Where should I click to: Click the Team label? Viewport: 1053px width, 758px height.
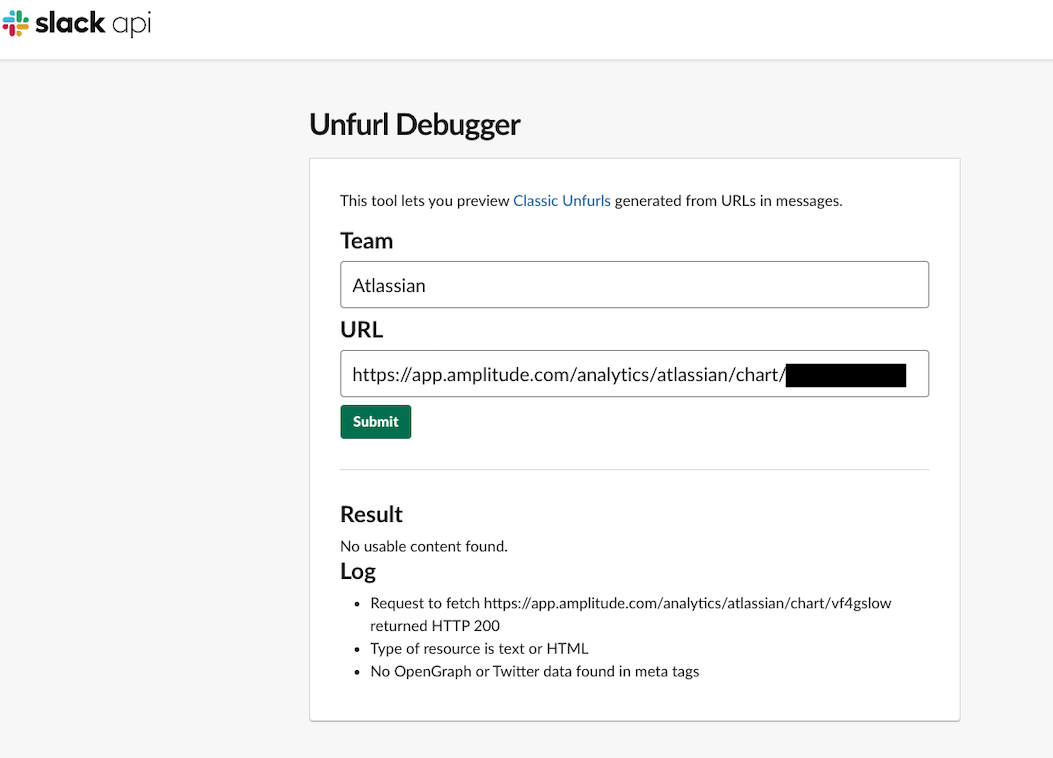point(366,241)
